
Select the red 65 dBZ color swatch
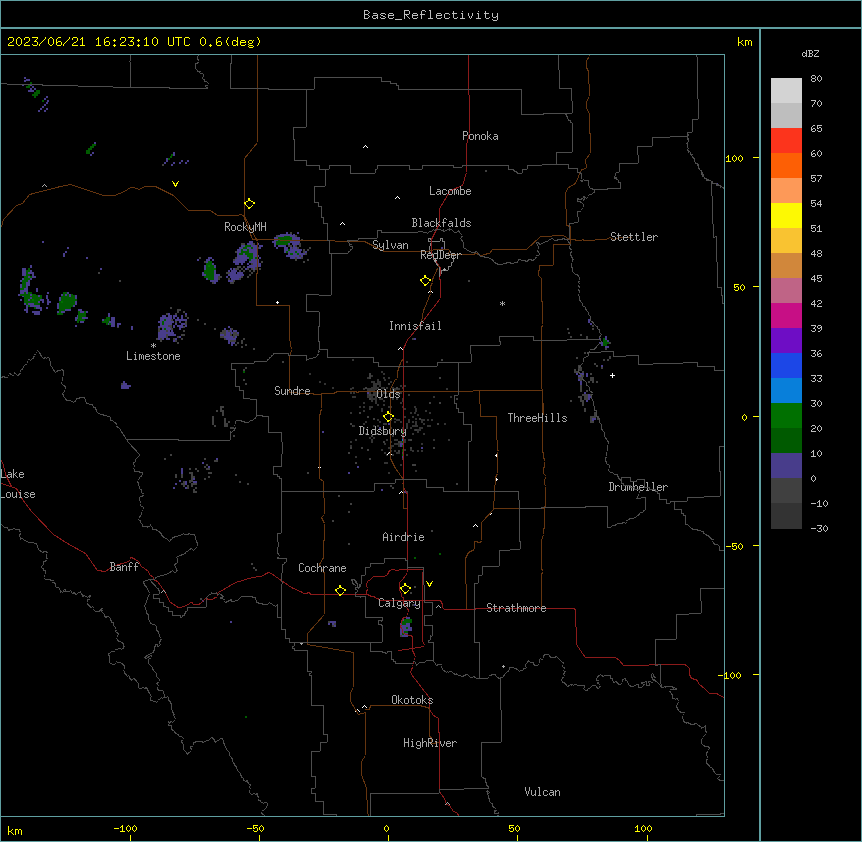tap(786, 140)
